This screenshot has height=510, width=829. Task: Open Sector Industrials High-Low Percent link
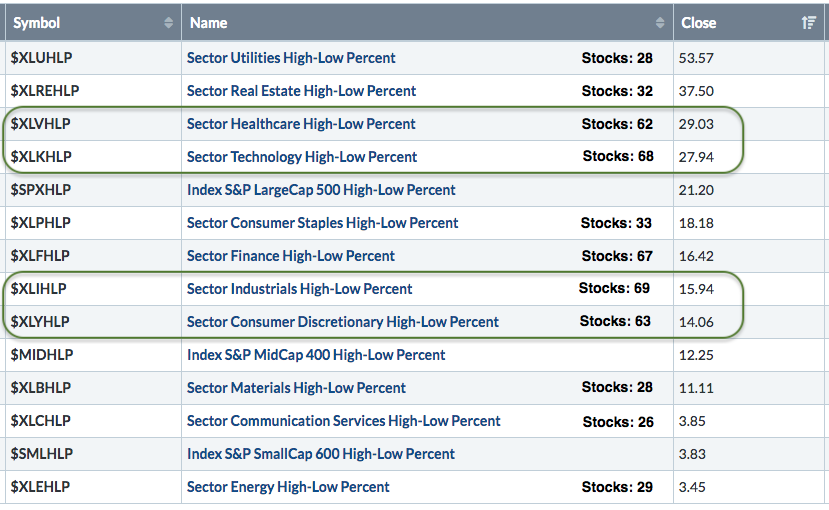click(x=299, y=289)
